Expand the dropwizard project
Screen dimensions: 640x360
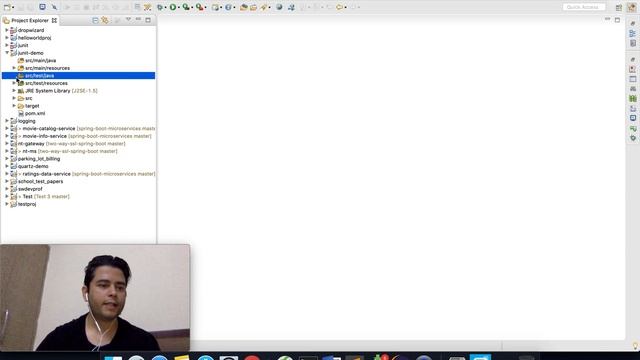click(7, 30)
